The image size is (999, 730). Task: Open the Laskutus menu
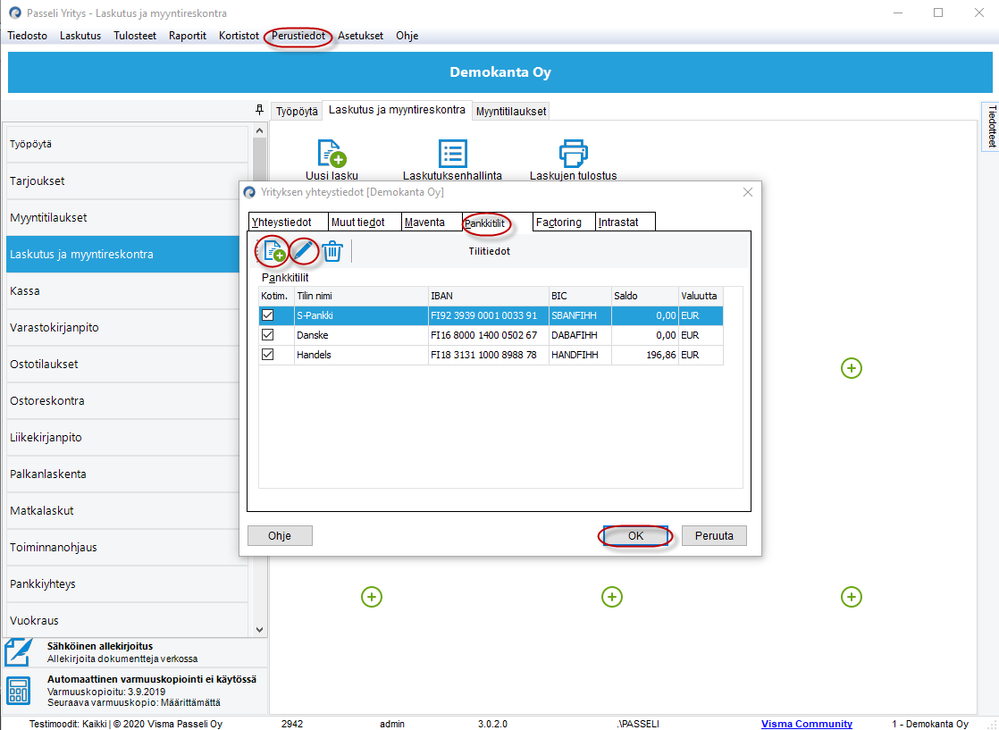80,36
